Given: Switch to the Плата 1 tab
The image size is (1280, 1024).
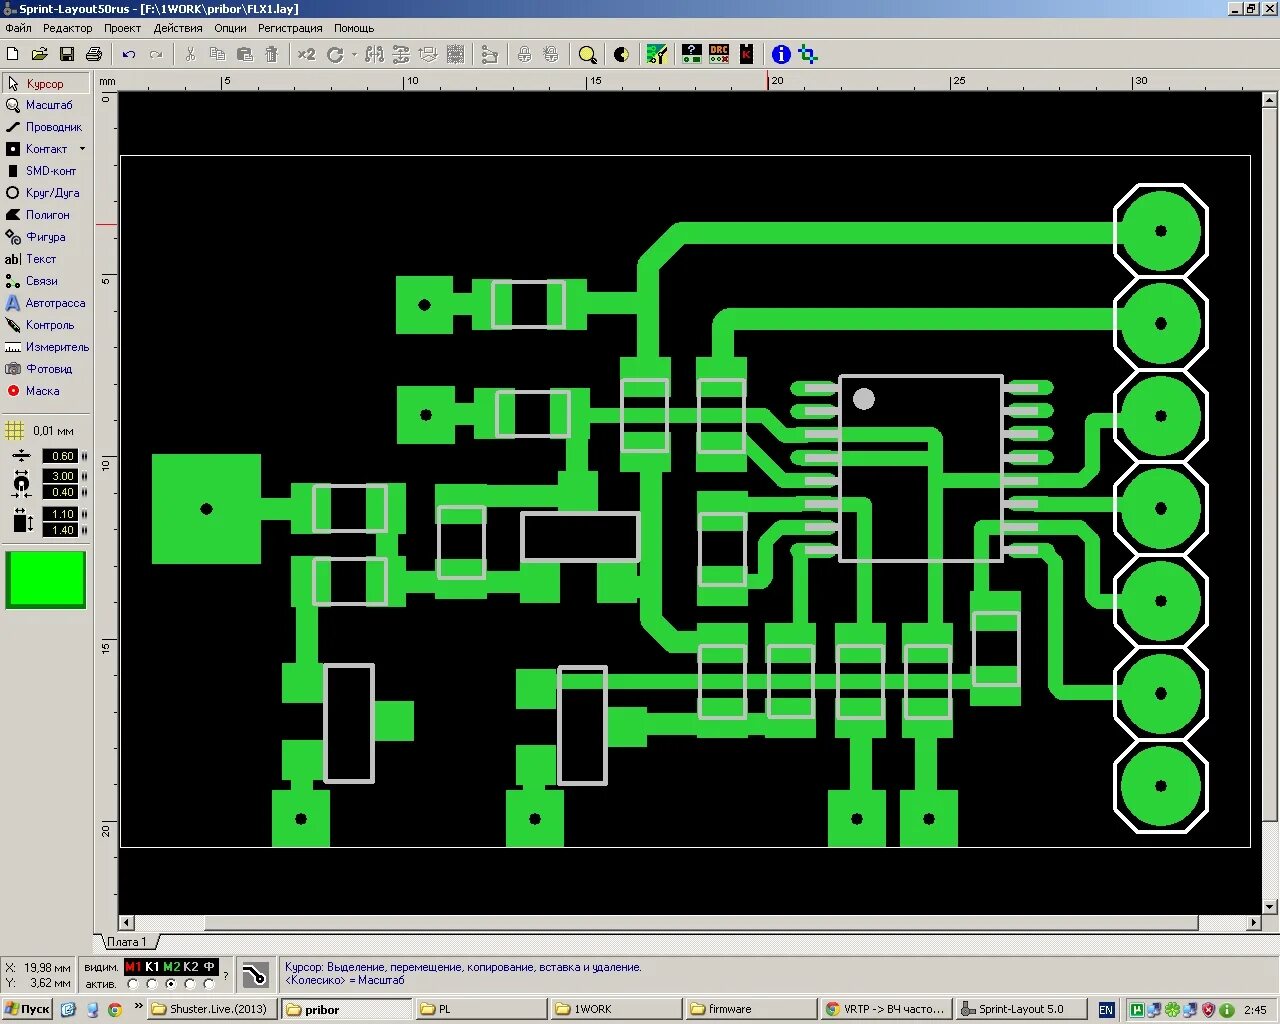Looking at the screenshot, I should point(127,941).
